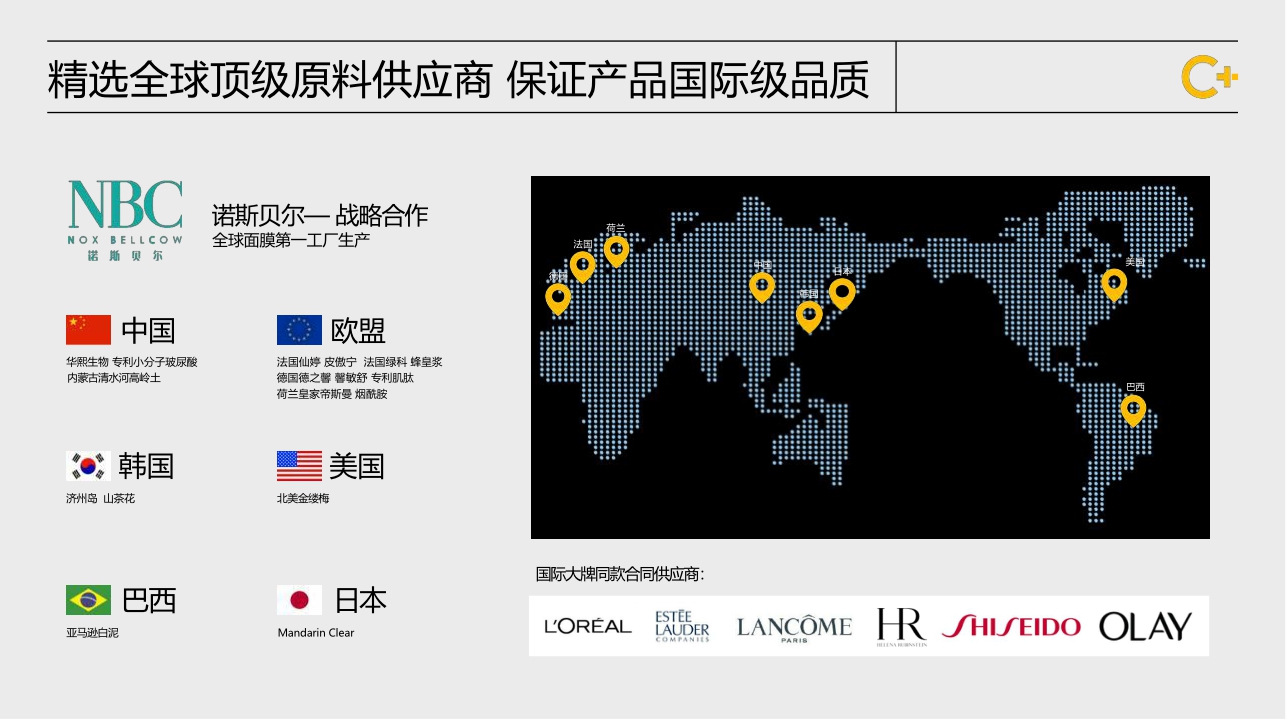
Task: Click the red SHISEIDO wordmark
Action: (x=1012, y=625)
